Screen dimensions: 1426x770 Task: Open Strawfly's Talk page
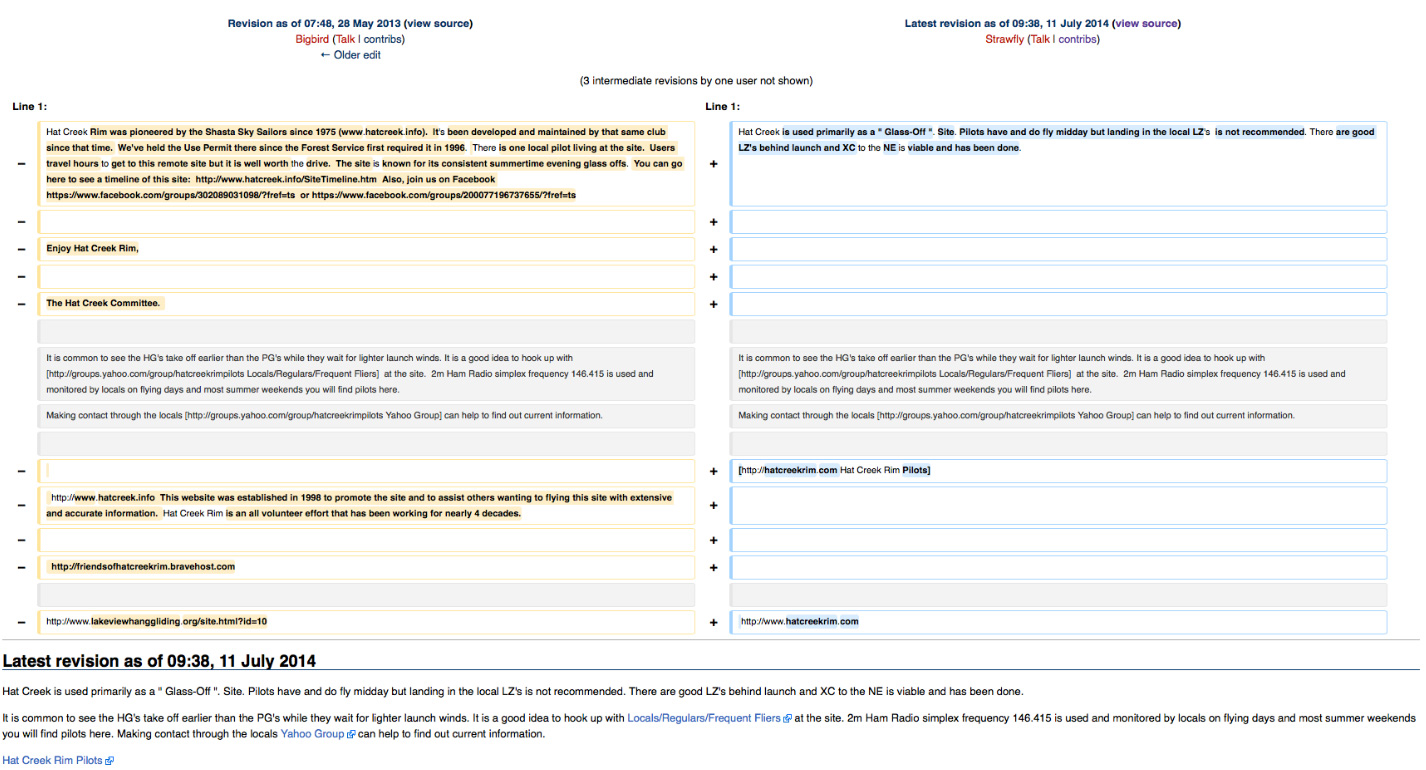(1041, 39)
